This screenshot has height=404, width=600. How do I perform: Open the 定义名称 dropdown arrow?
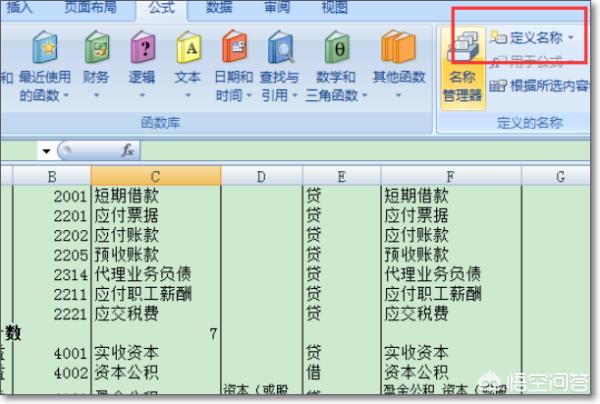[571, 37]
